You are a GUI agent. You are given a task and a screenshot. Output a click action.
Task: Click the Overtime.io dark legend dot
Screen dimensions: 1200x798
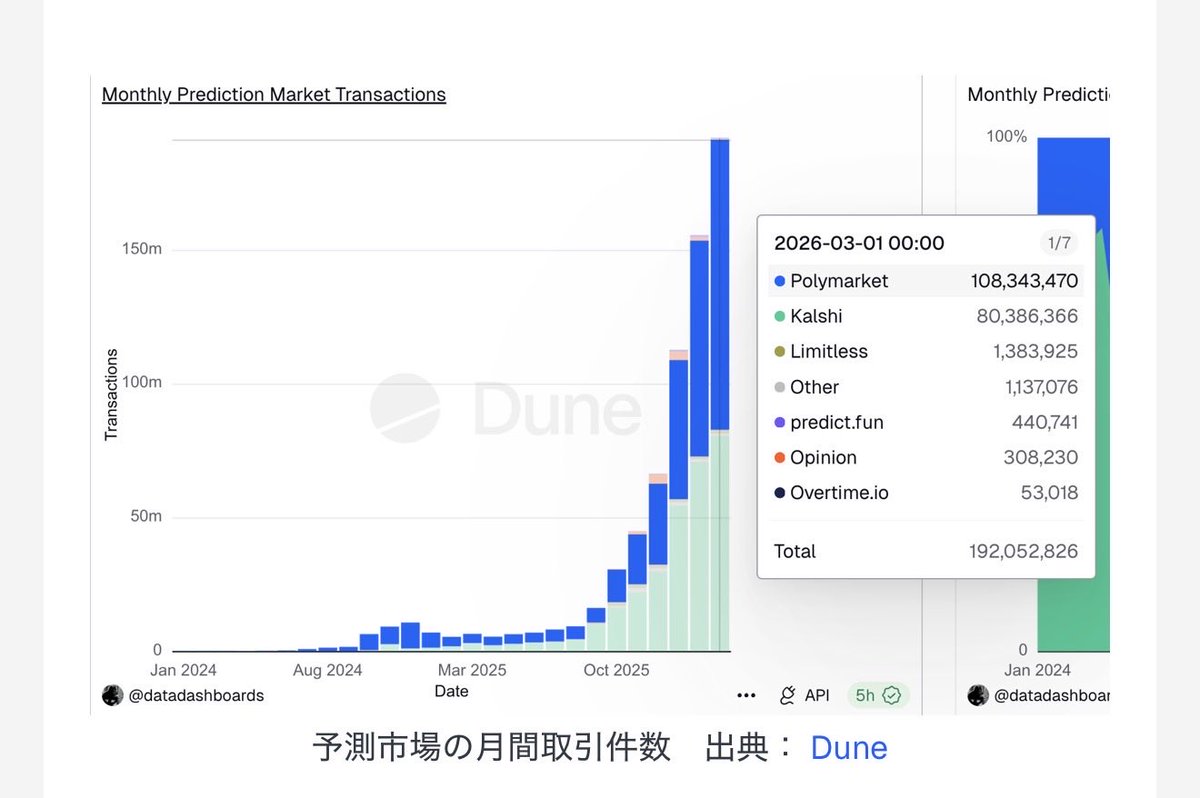(x=780, y=493)
